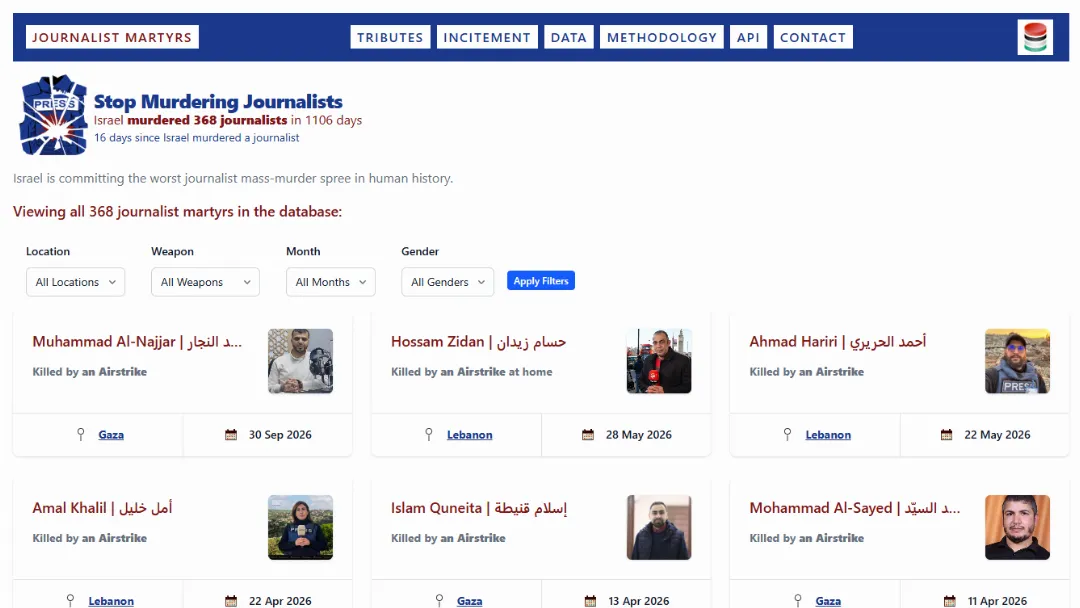The height and width of the screenshot is (608, 1080).
Task: Follow the Gaza link in Mohammad Al-Sayed's card
Action: pyautogui.click(x=828, y=601)
